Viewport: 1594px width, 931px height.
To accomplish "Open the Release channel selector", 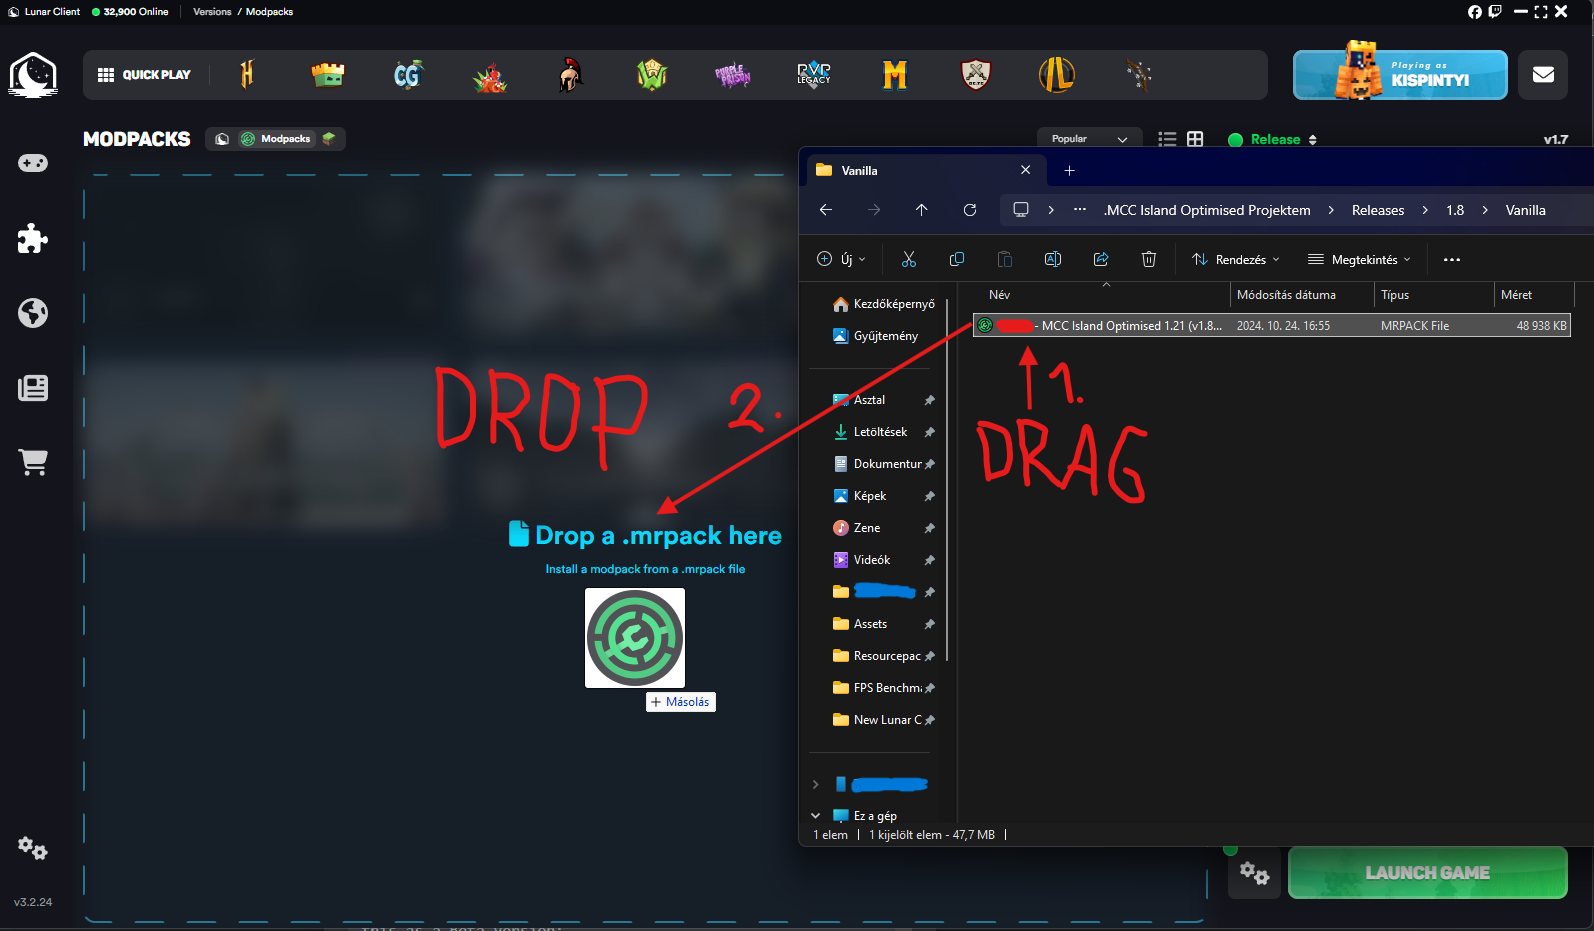I will 1273,139.
